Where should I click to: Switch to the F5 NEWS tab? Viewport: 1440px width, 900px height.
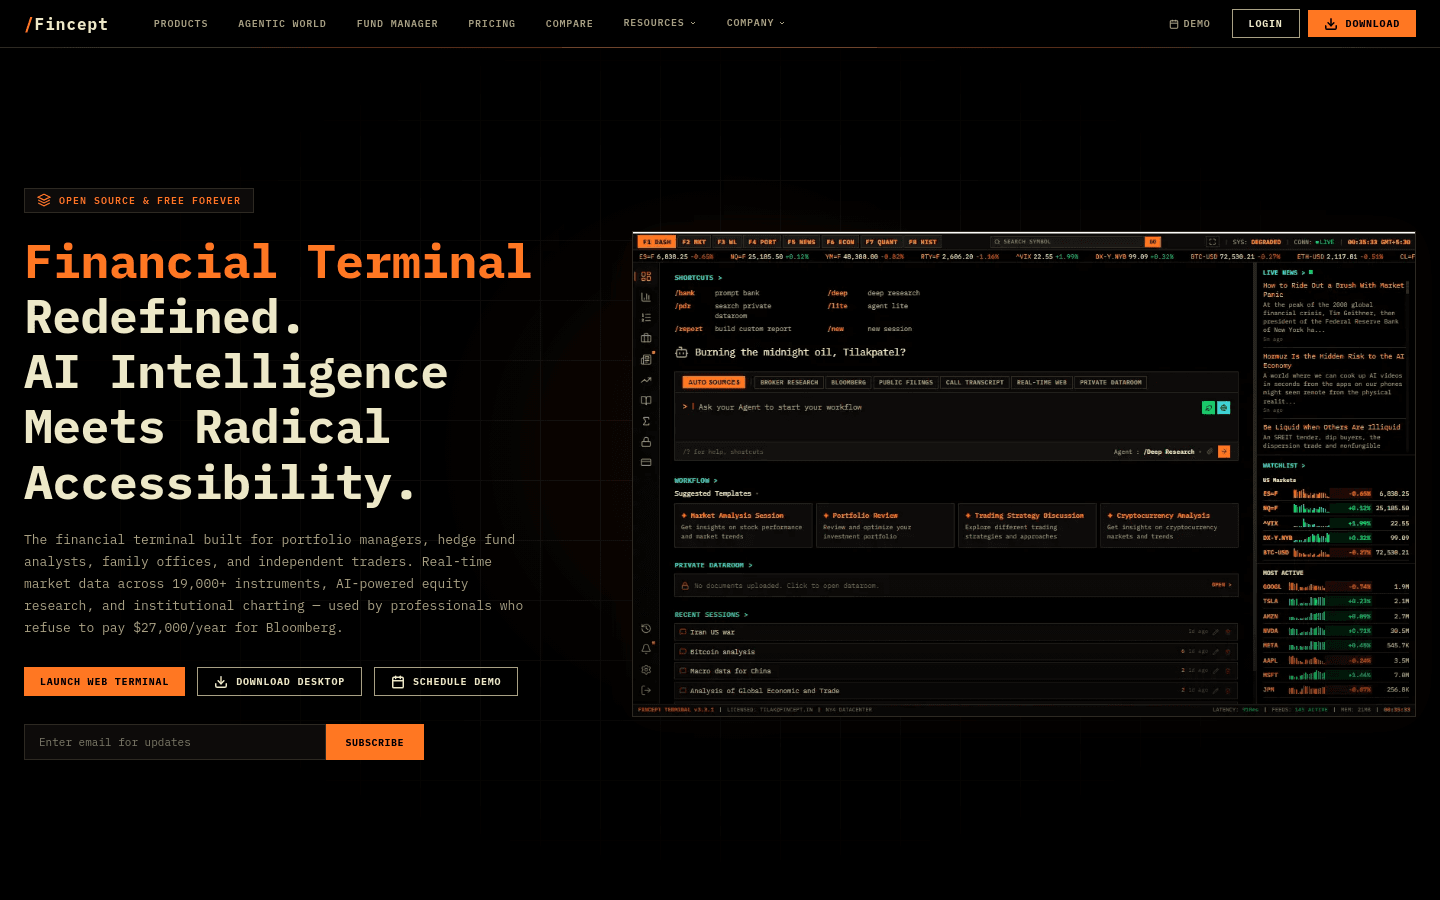tap(800, 241)
